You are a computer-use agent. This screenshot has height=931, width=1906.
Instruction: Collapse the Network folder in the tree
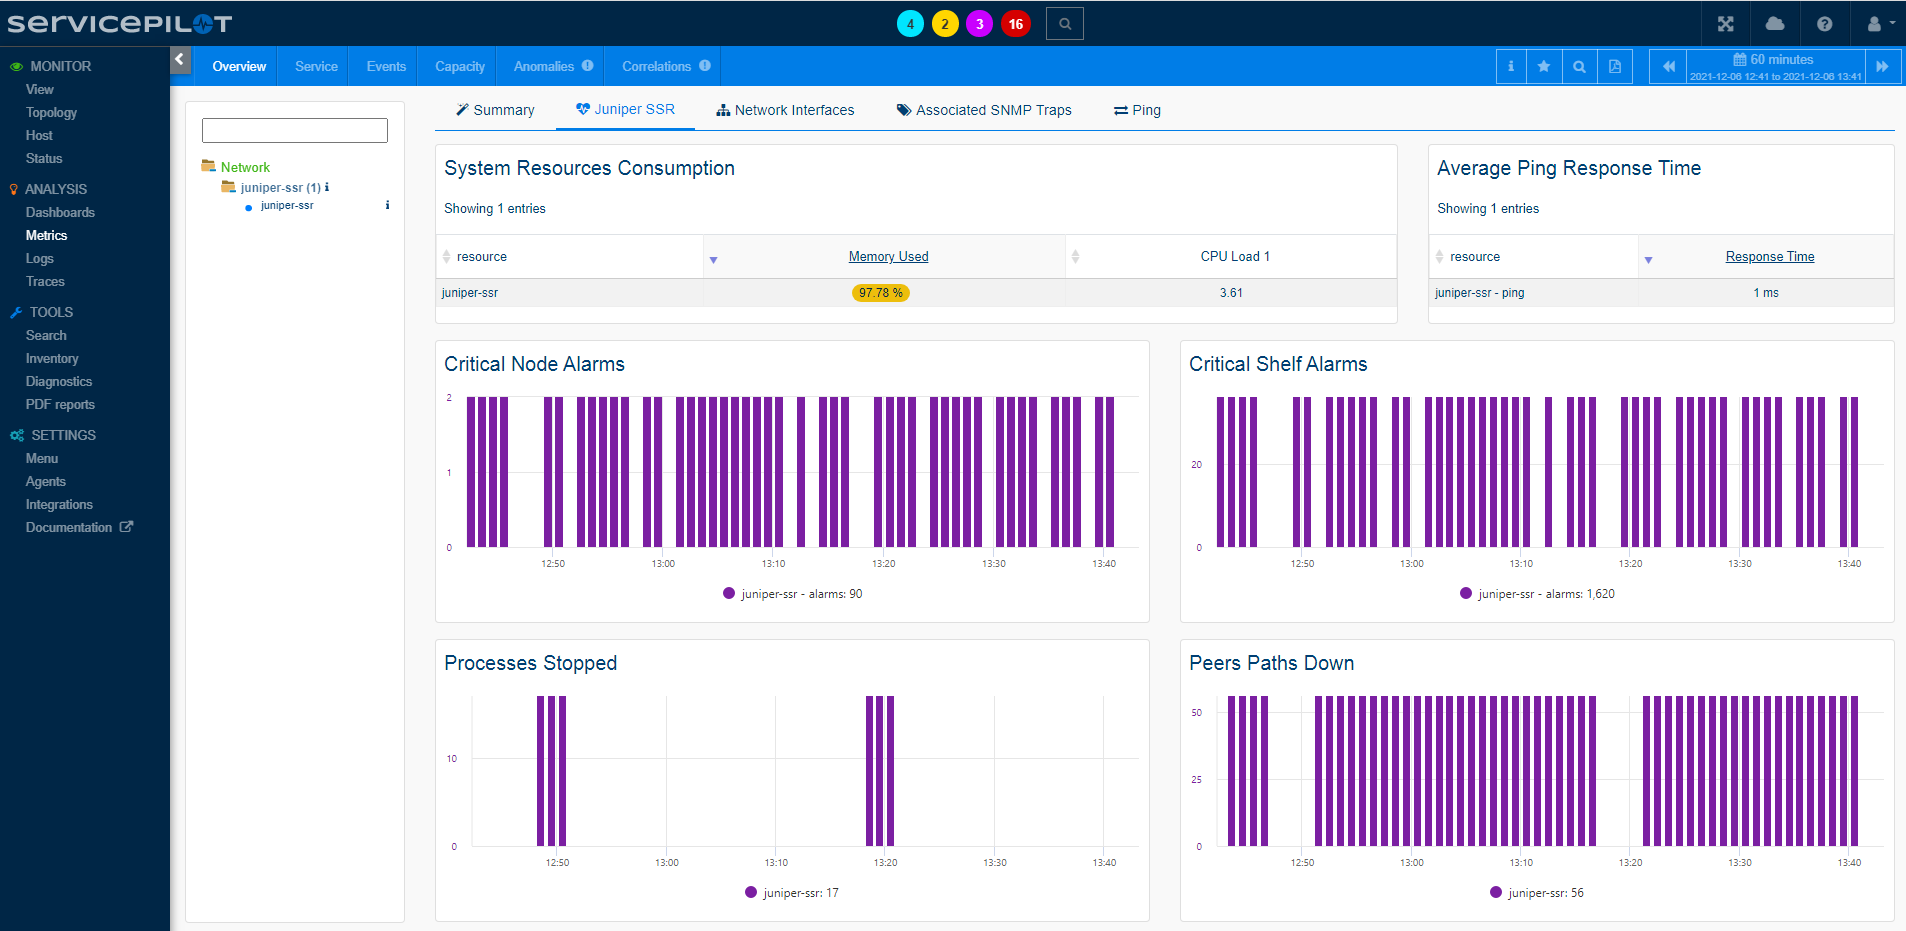[209, 167]
